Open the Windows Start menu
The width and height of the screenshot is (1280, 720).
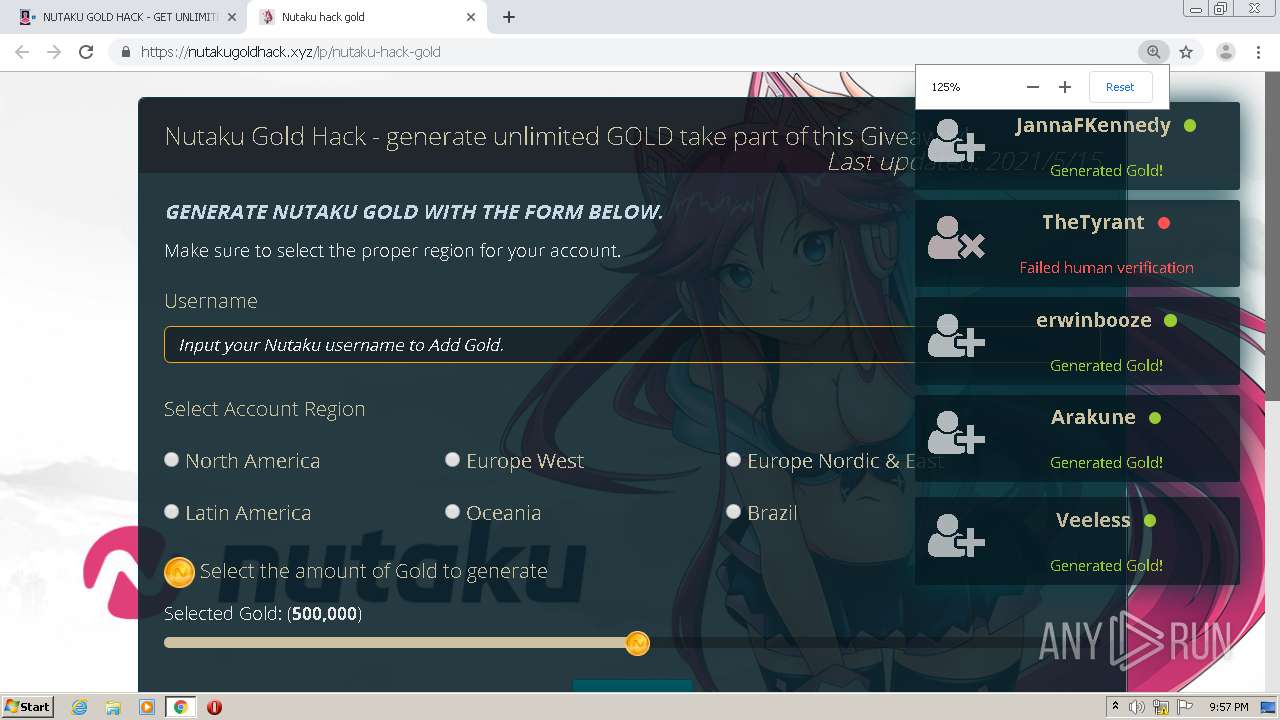pos(27,706)
